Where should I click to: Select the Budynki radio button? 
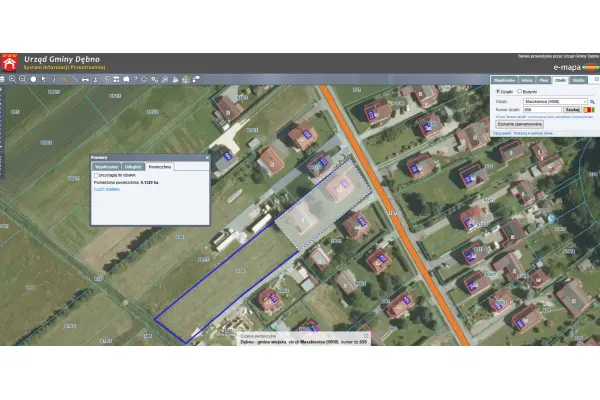point(519,91)
